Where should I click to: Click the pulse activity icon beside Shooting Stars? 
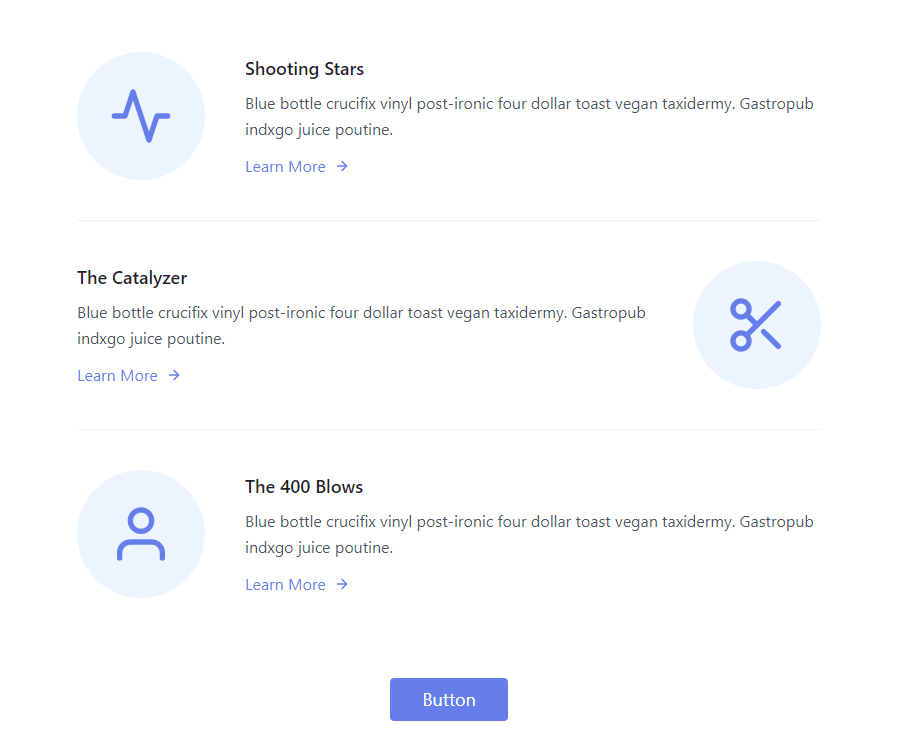click(x=141, y=116)
